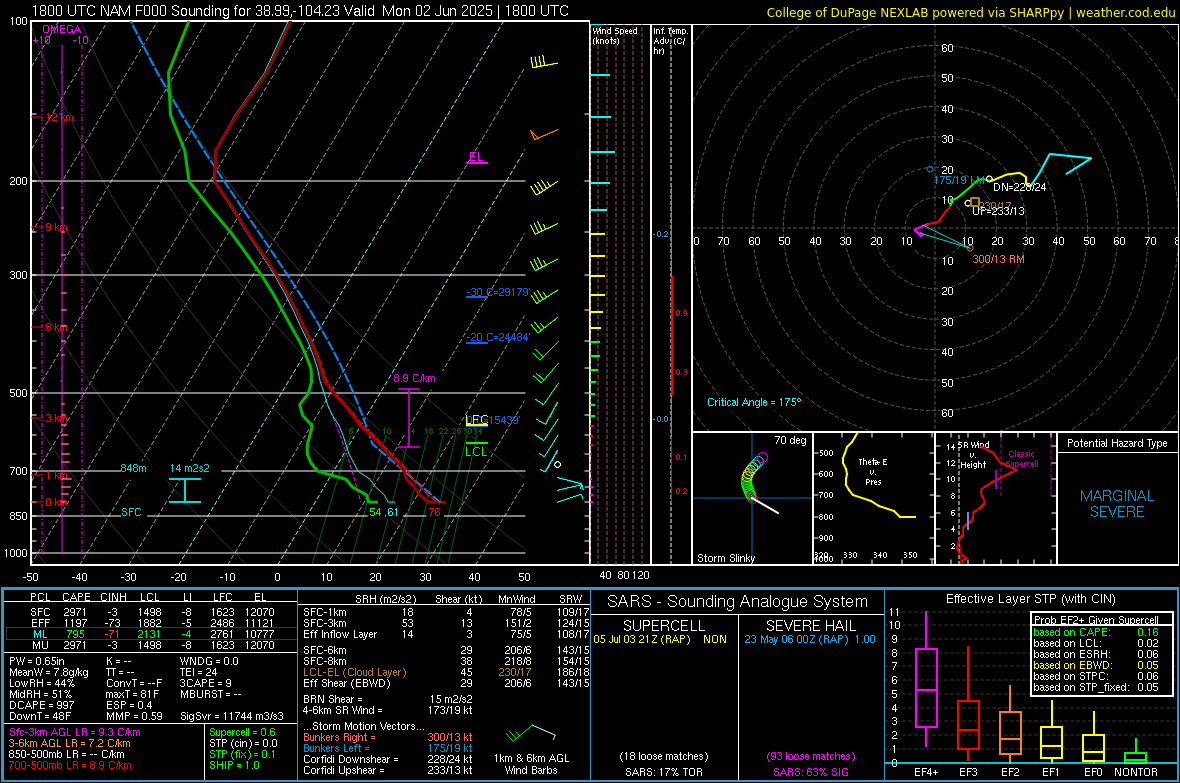This screenshot has height=783, width=1180.
Task: Click the 12 km height marker
Action: pos(59,117)
